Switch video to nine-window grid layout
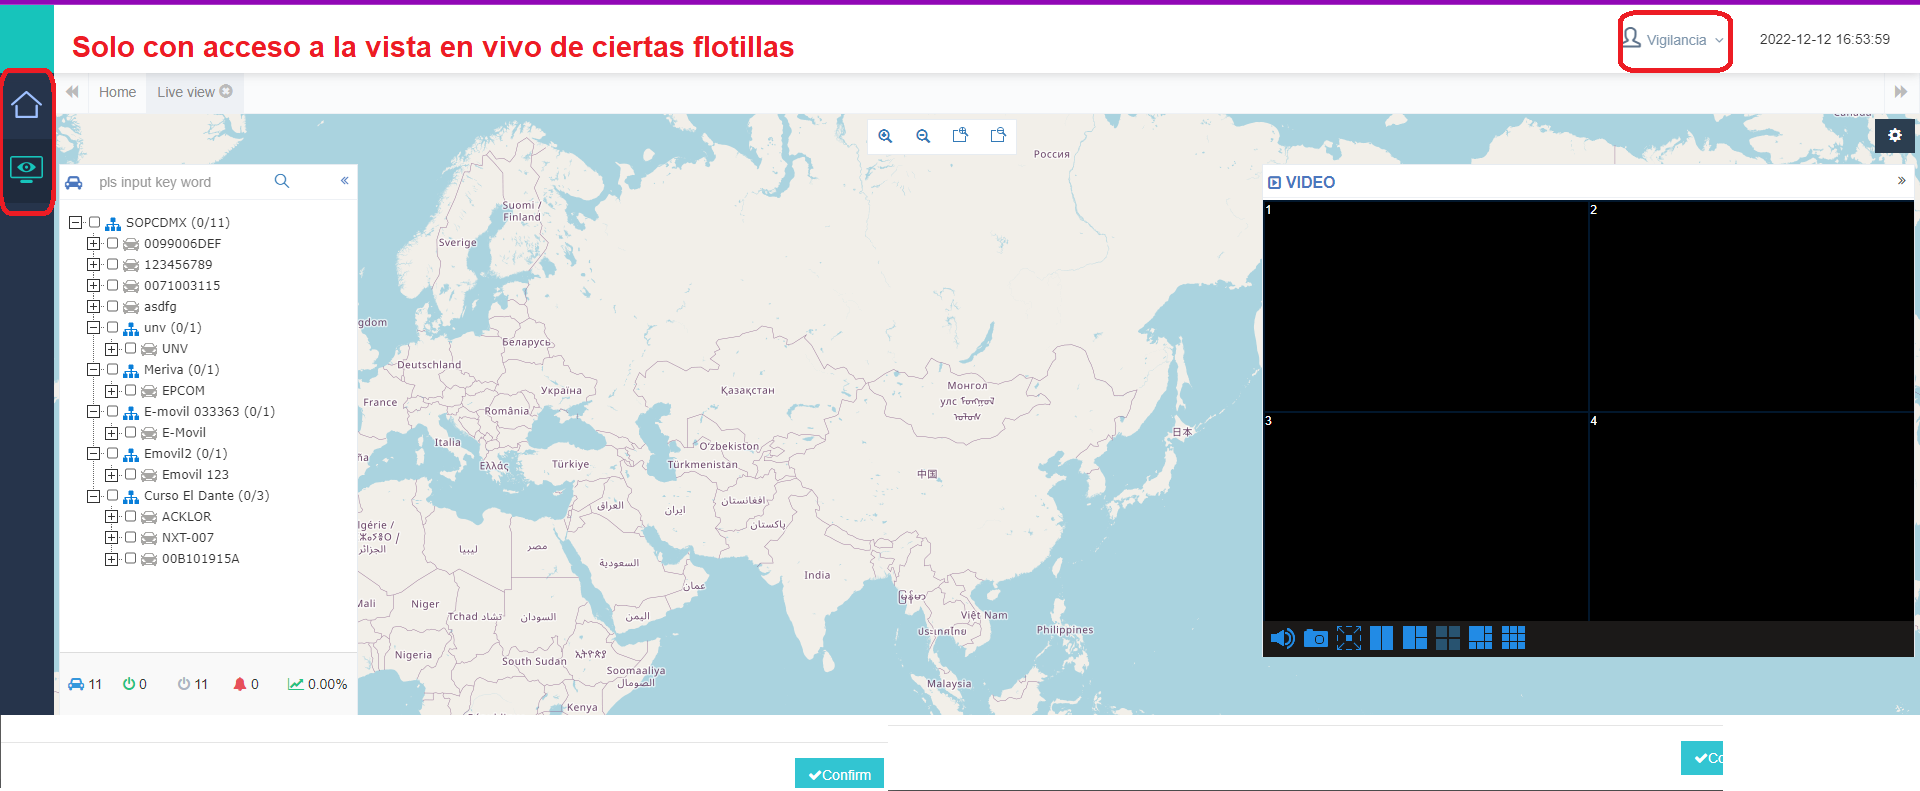The image size is (1920, 791). pos(1513,638)
